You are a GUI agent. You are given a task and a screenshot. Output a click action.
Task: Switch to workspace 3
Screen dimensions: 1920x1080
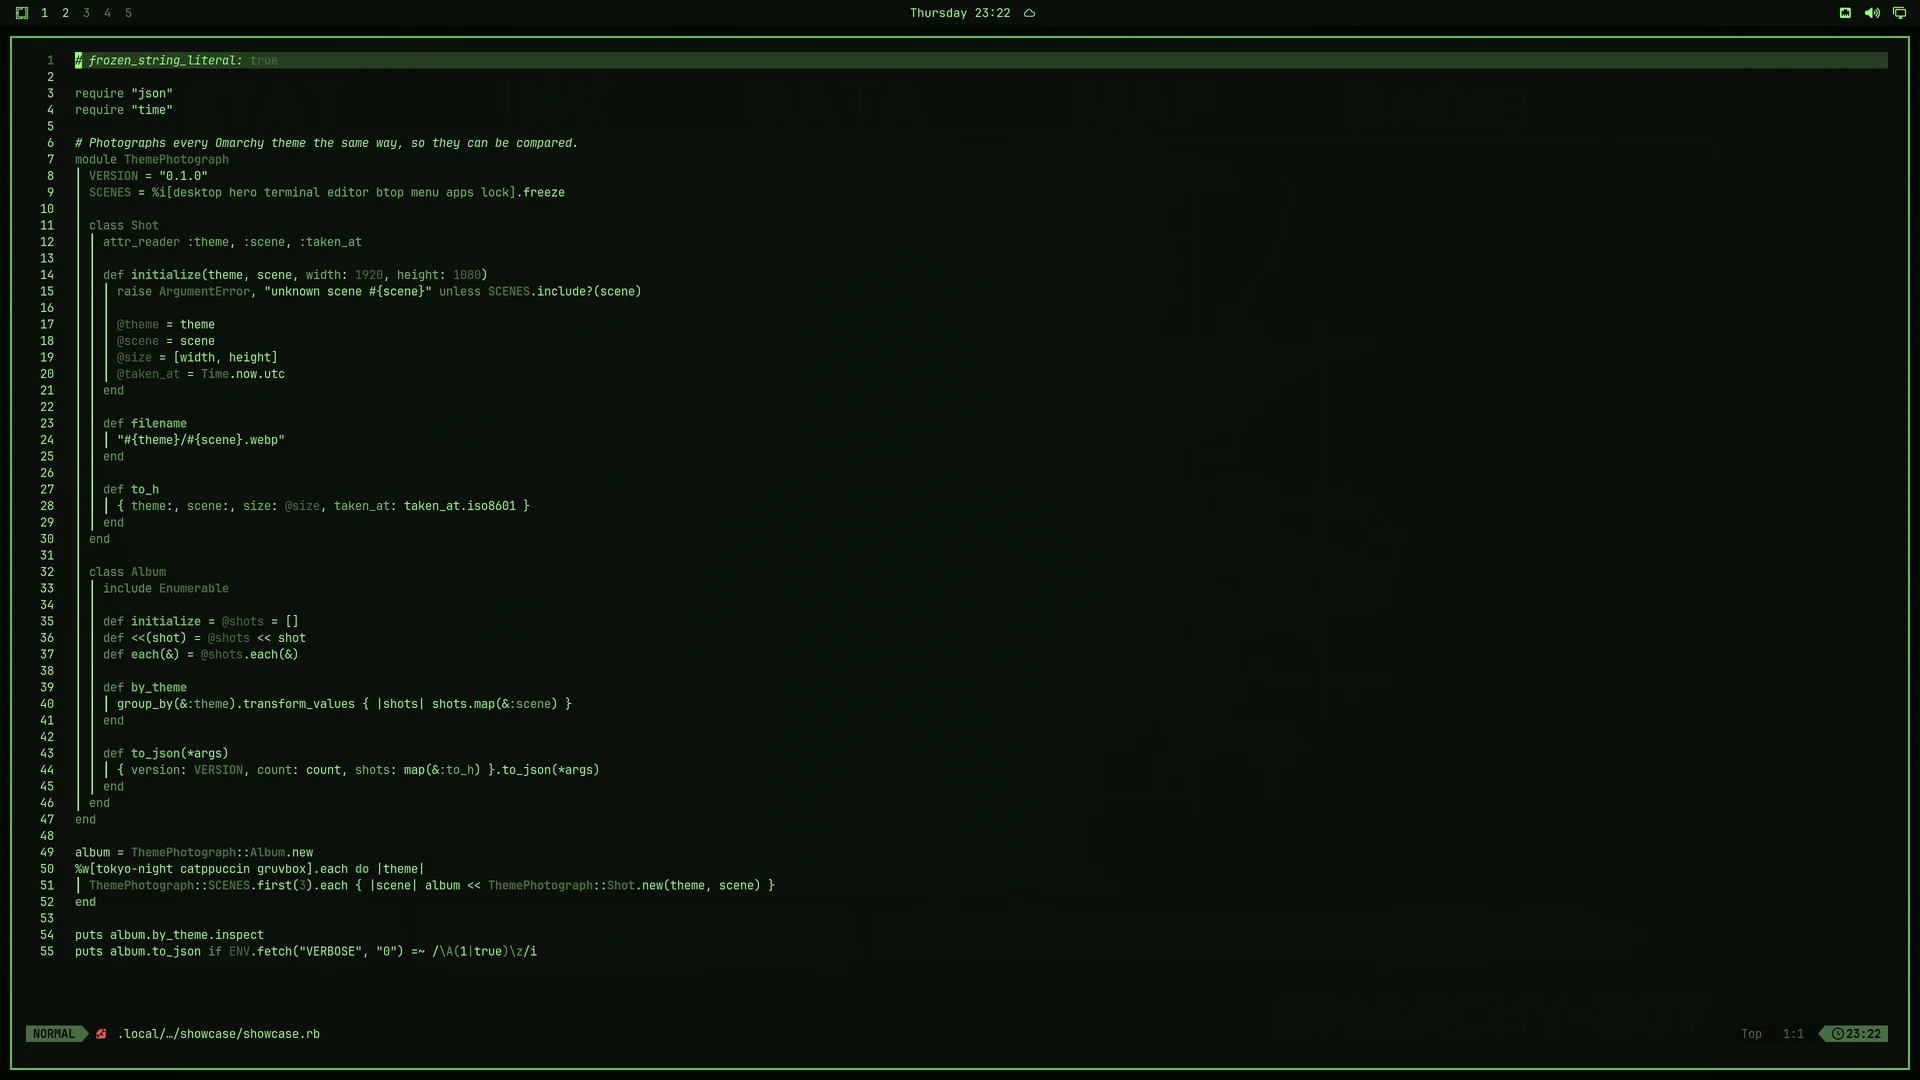pyautogui.click(x=86, y=13)
